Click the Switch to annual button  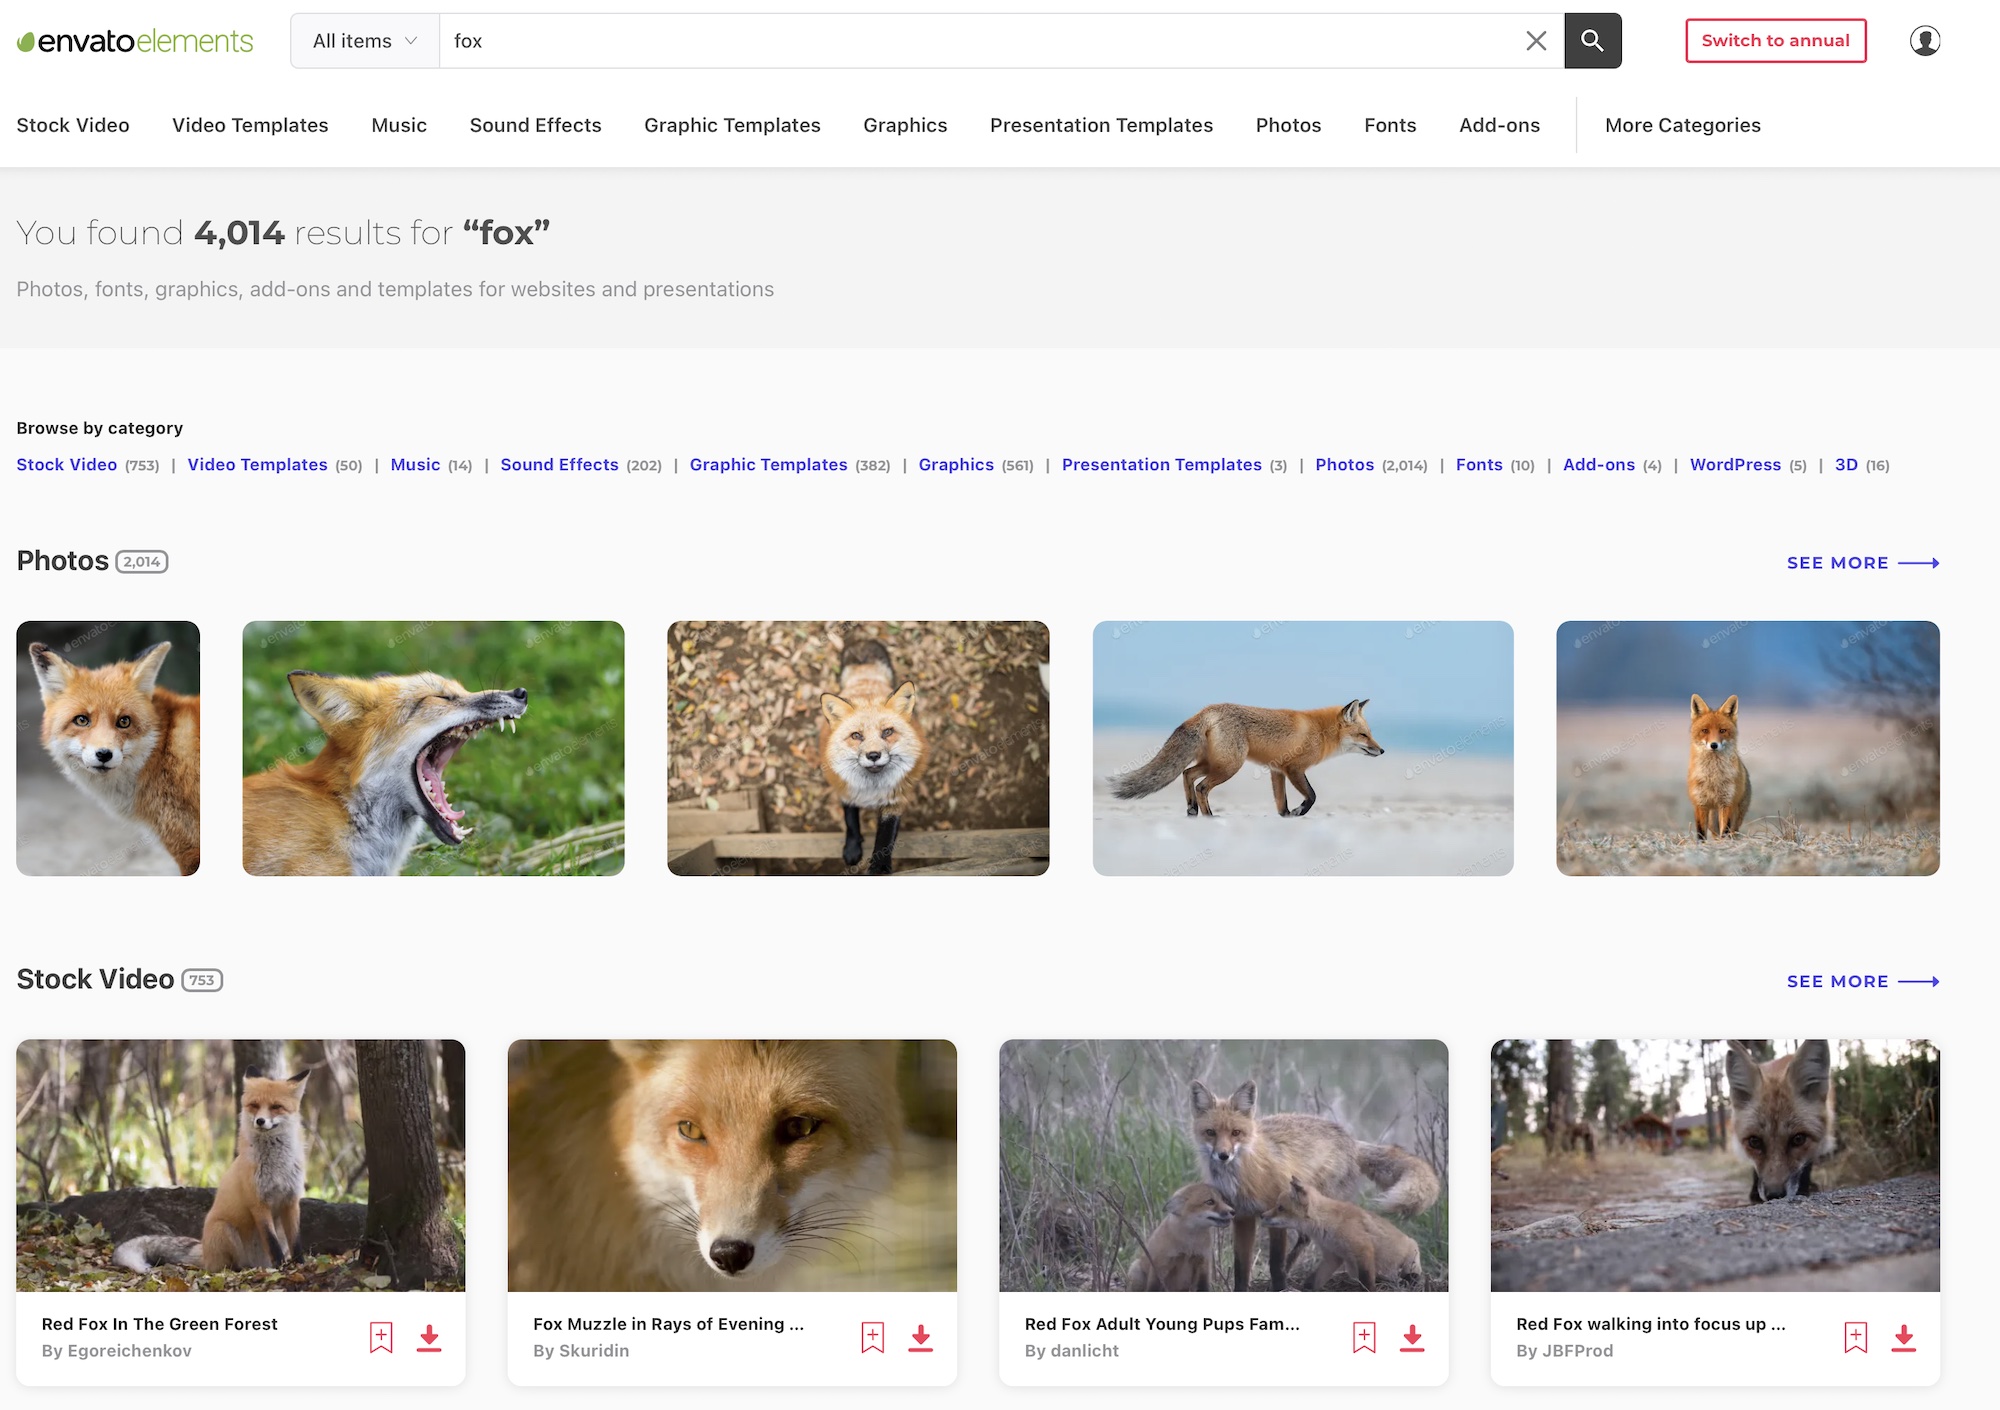(x=1775, y=41)
